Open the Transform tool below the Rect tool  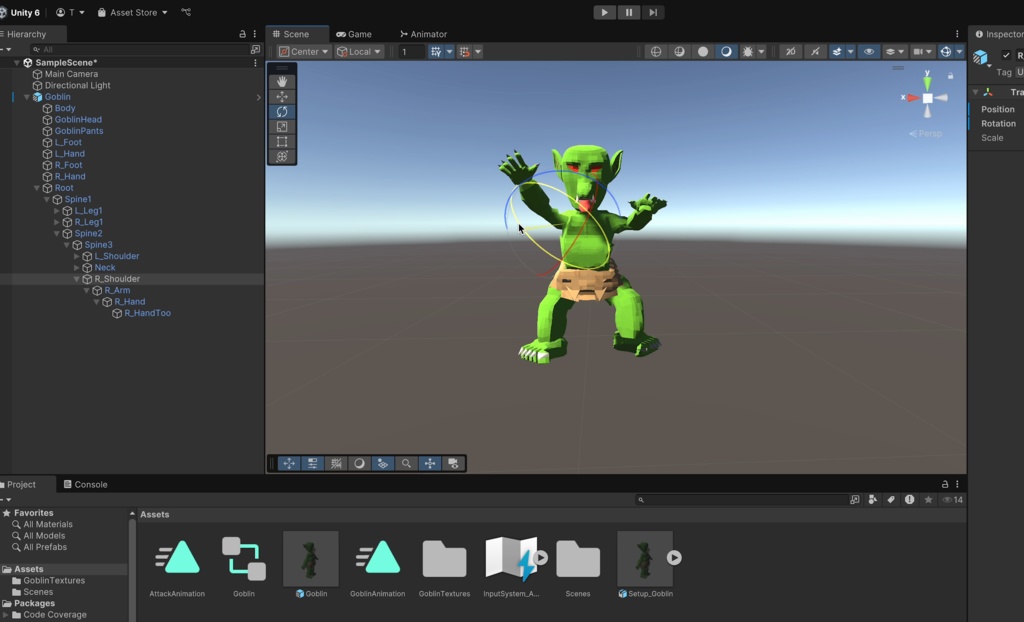282,158
